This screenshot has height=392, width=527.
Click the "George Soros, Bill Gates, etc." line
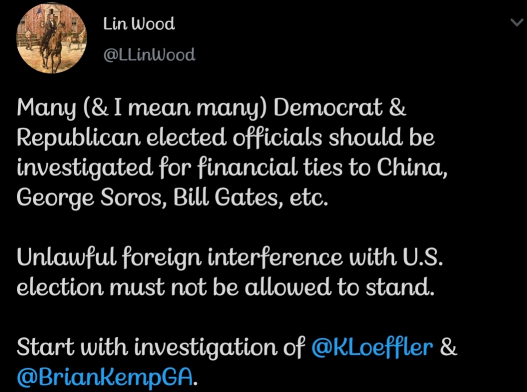[172, 197]
